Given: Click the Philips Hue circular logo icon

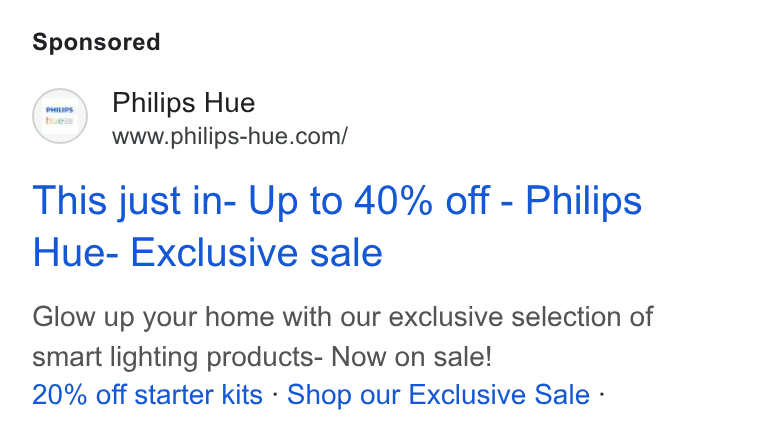Looking at the screenshot, I should point(60,116).
